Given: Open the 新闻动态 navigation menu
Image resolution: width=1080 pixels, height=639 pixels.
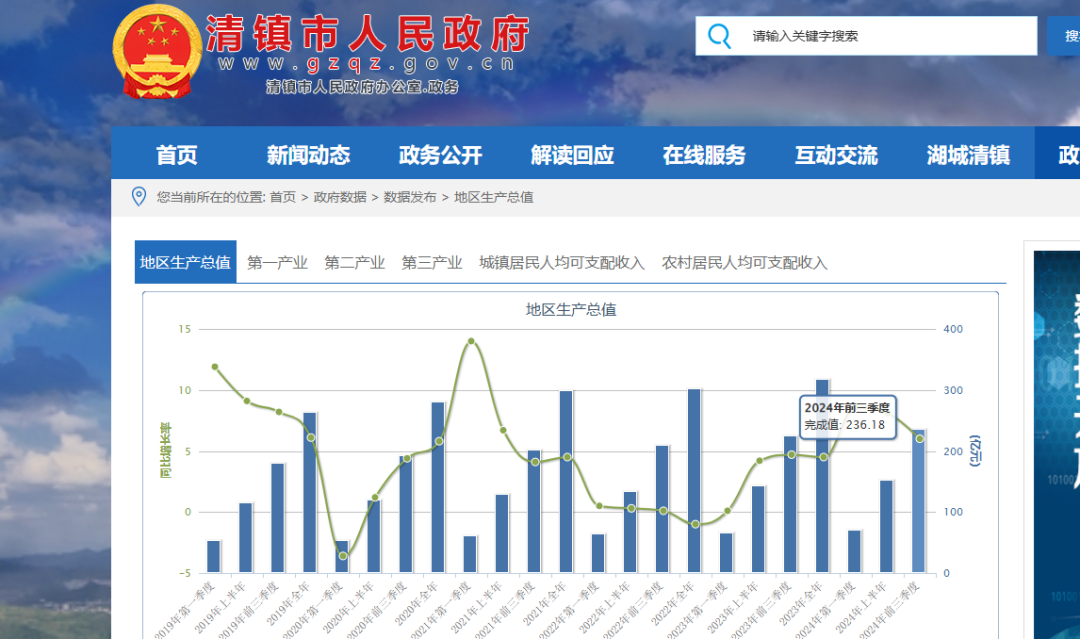Looking at the screenshot, I should (x=308, y=155).
